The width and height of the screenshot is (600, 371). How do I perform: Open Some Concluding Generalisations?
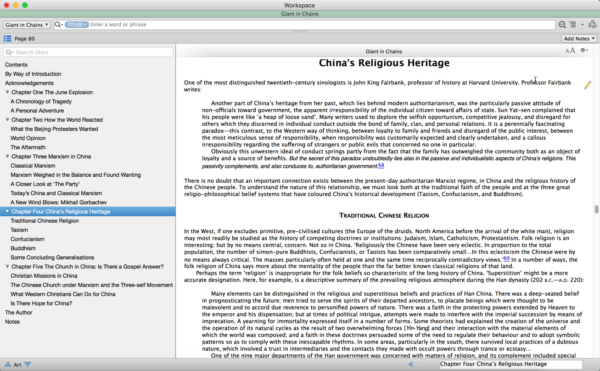pyautogui.click(x=52, y=257)
